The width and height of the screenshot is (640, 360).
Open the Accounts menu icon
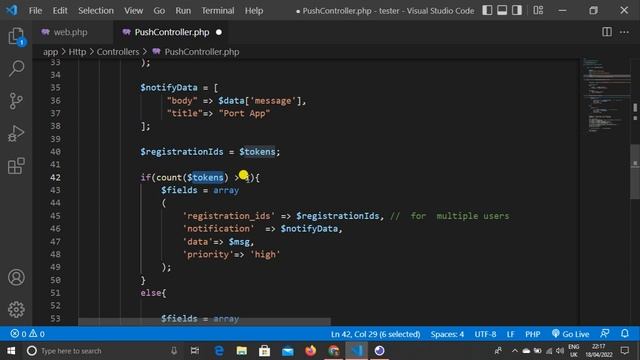pyautogui.click(x=16, y=278)
